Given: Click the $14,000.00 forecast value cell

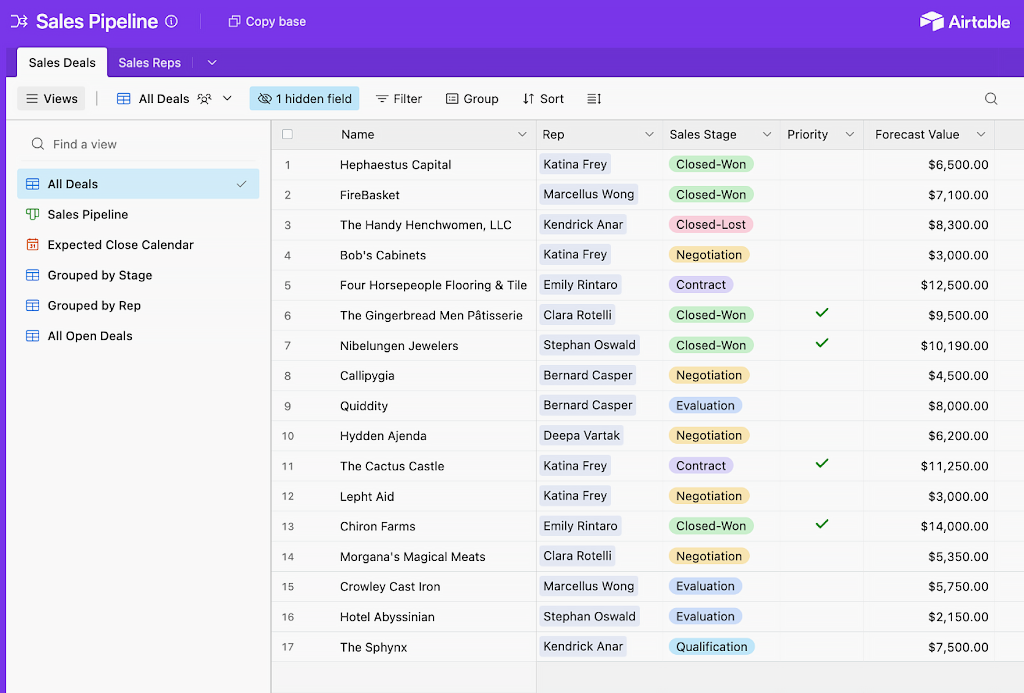Looking at the screenshot, I should point(929,526).
